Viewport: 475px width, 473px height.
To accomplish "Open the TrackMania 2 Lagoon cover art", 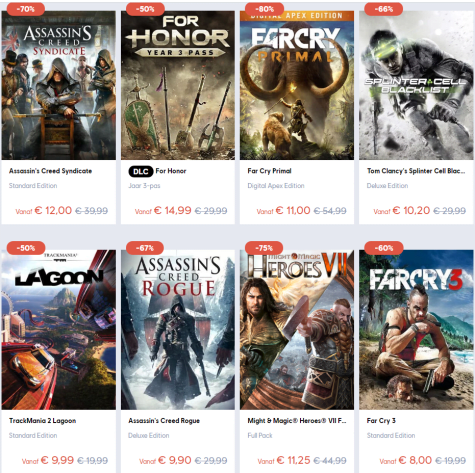I will 59,330.
